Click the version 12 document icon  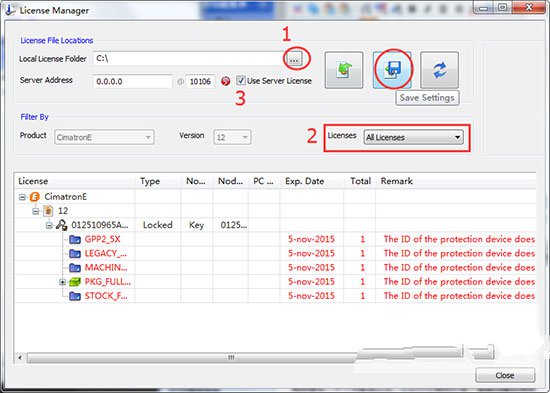48,211
